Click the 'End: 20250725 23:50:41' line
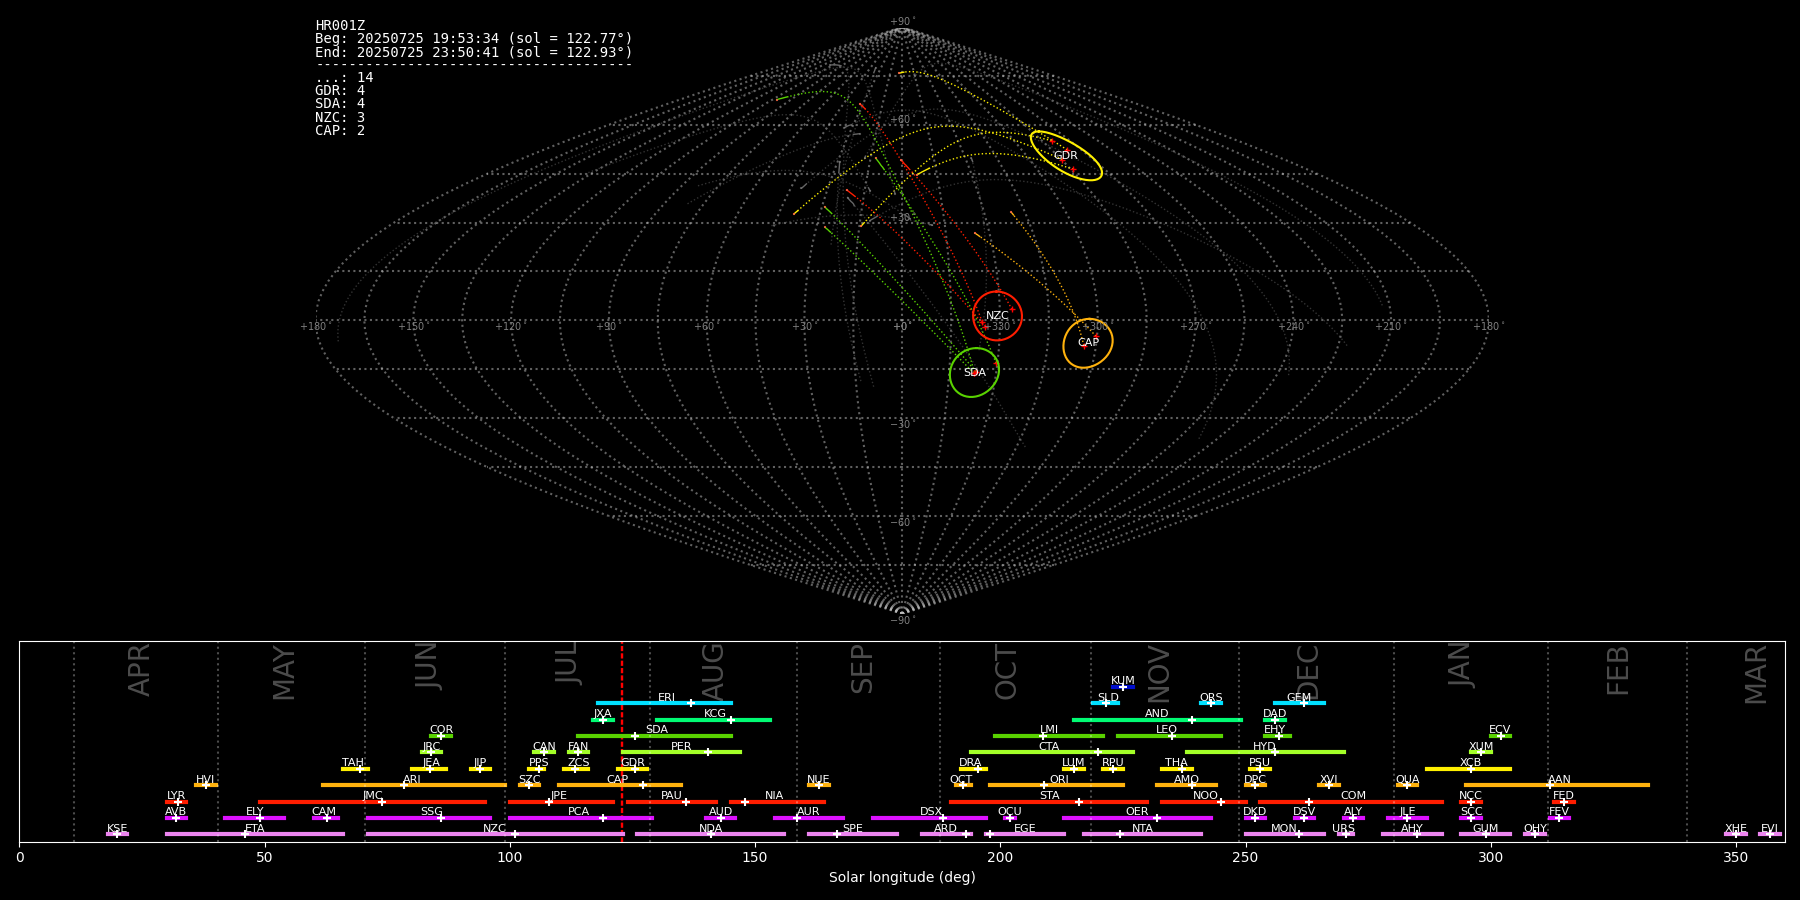Screen dimensions: 1800x900 point(474,52)
